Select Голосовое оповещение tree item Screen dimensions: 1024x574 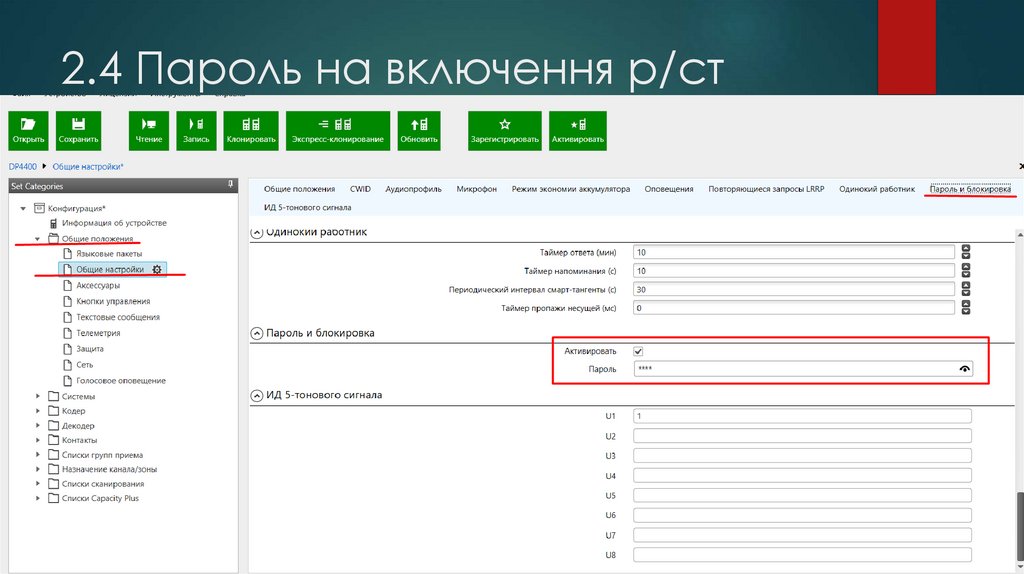click(121, 381)
